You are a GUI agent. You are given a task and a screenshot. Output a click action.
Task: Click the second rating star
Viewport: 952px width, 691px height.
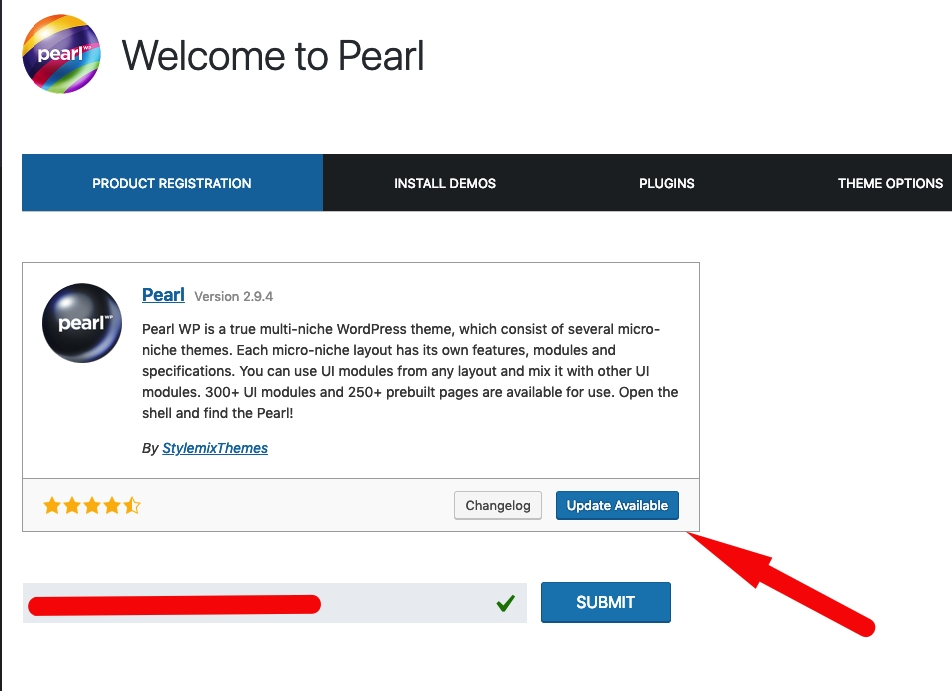coord(72,506)
